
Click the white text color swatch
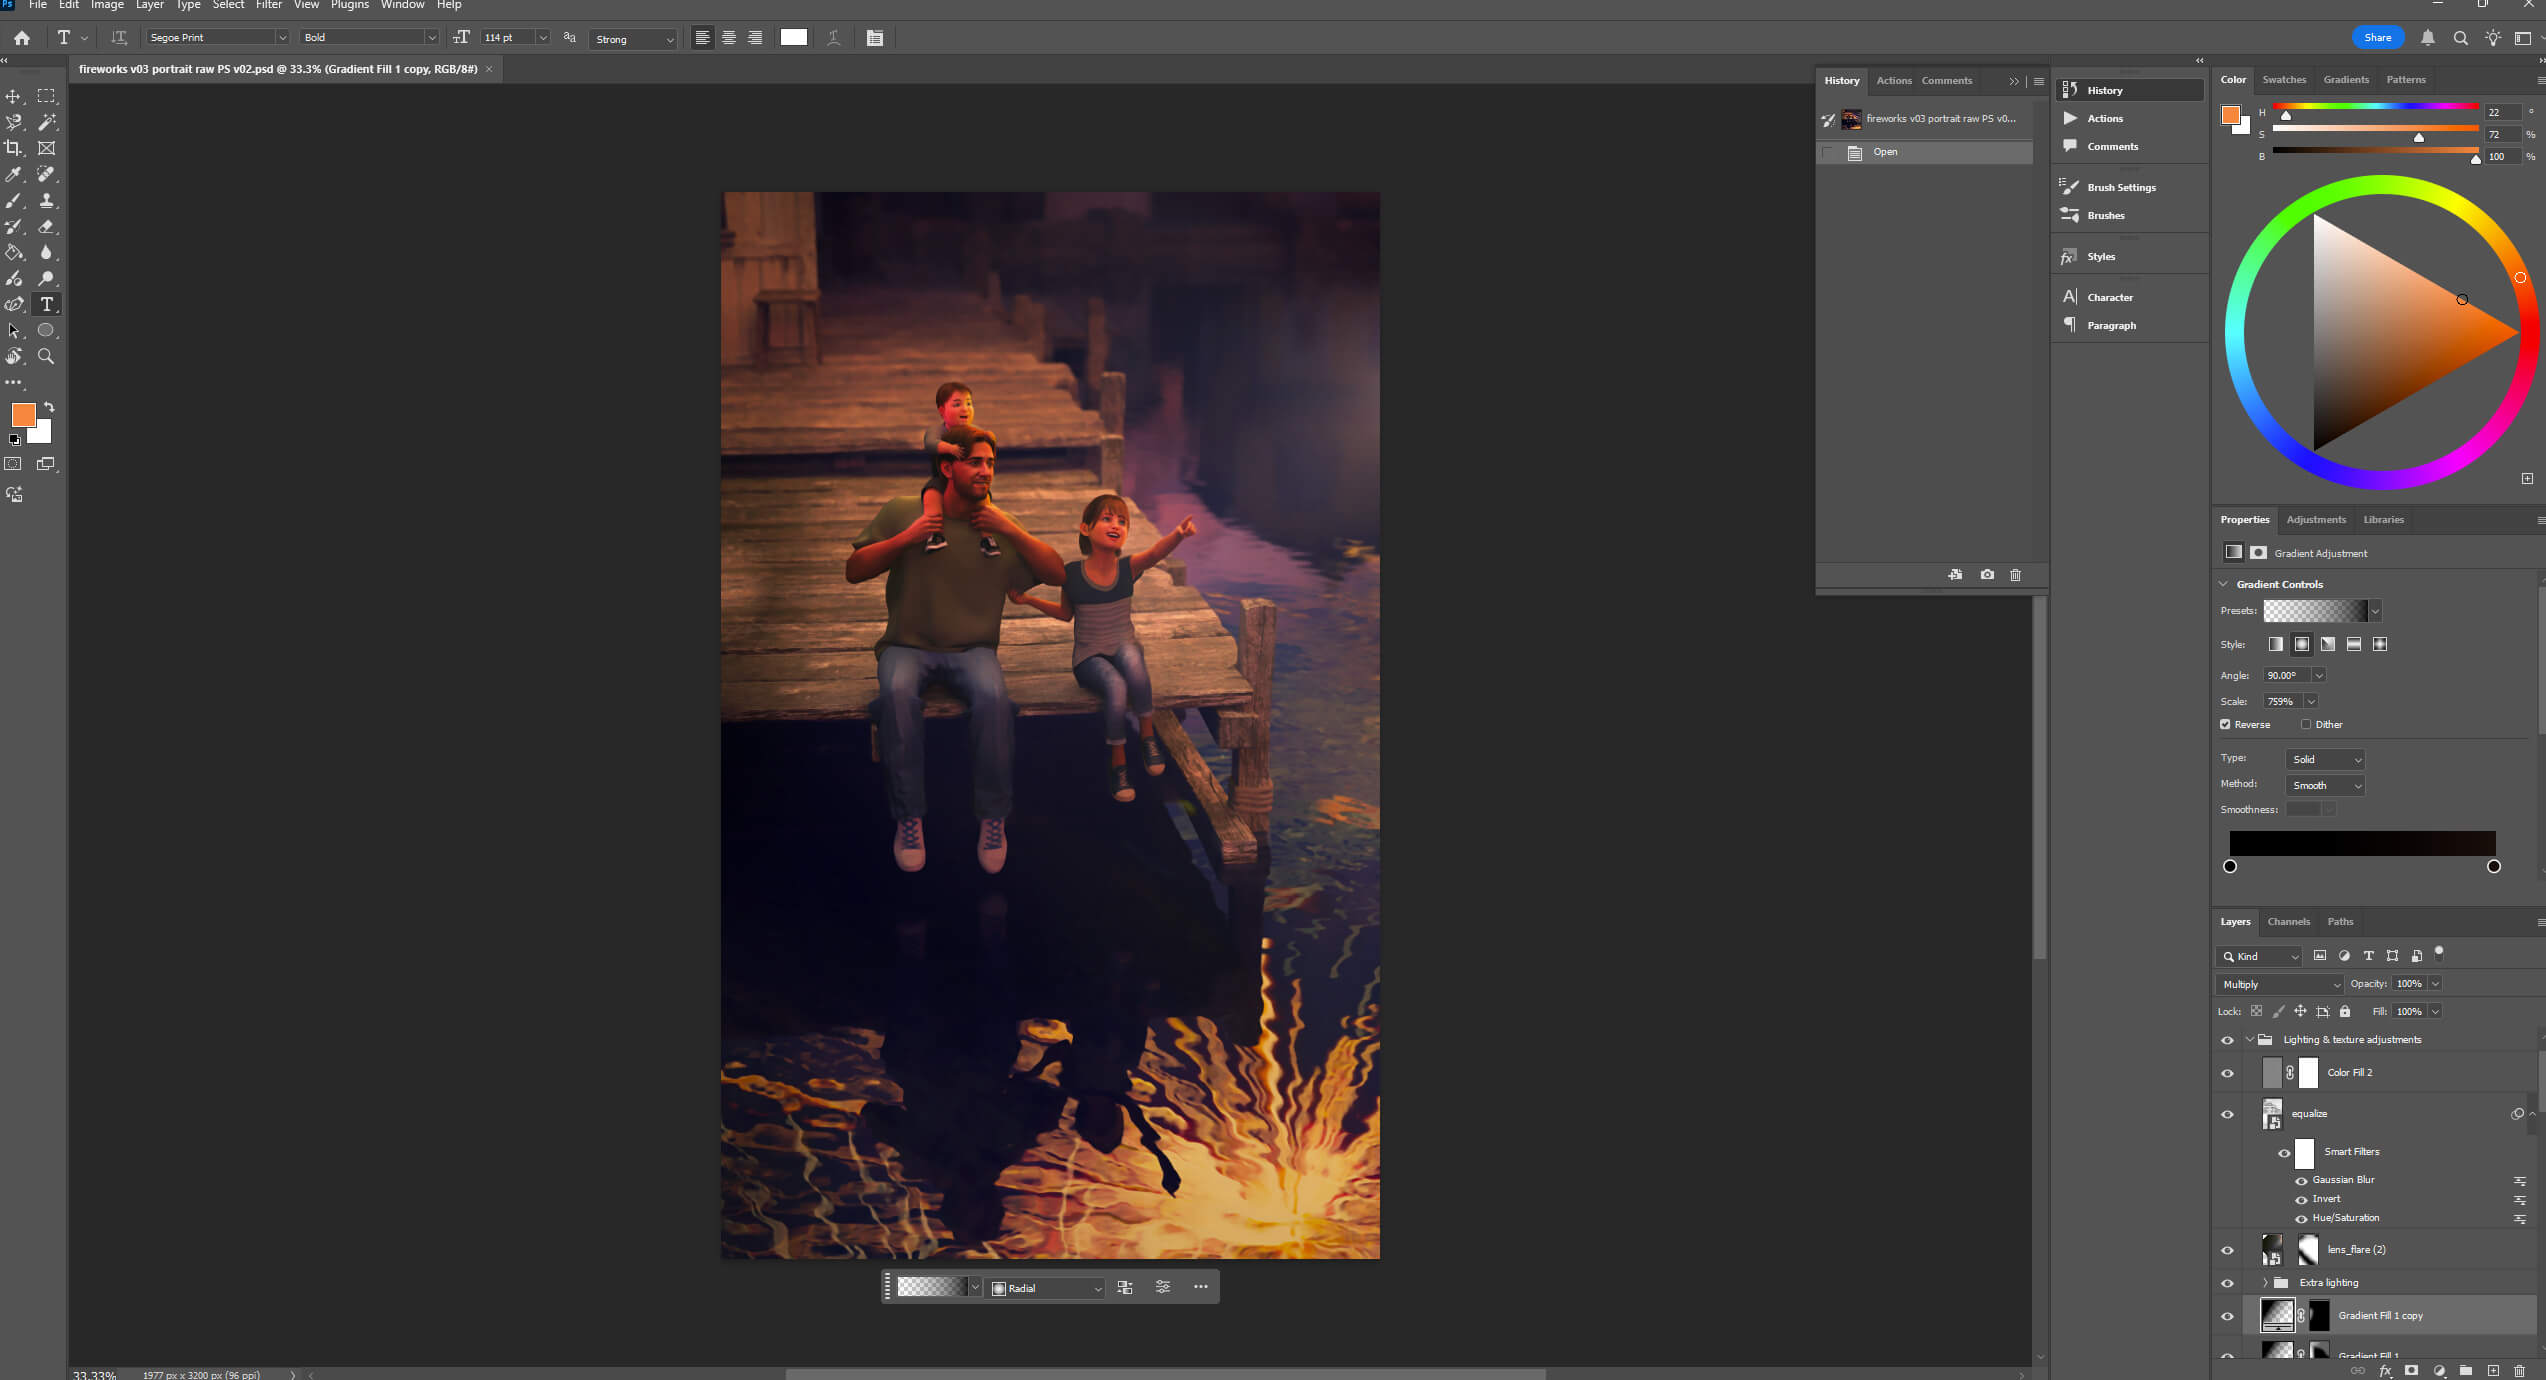[794, 38]
